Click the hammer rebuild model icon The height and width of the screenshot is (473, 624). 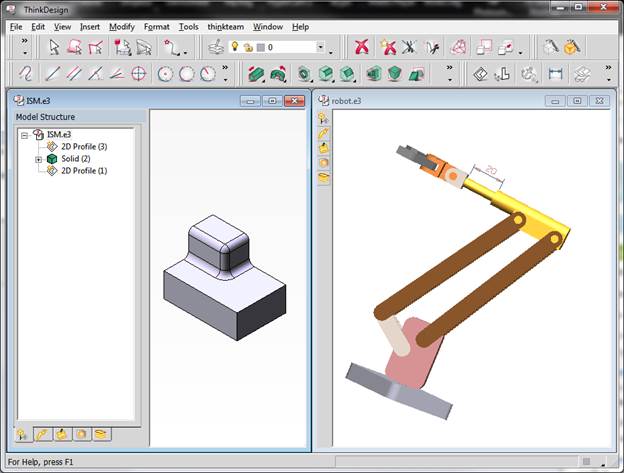pos(551,47)
